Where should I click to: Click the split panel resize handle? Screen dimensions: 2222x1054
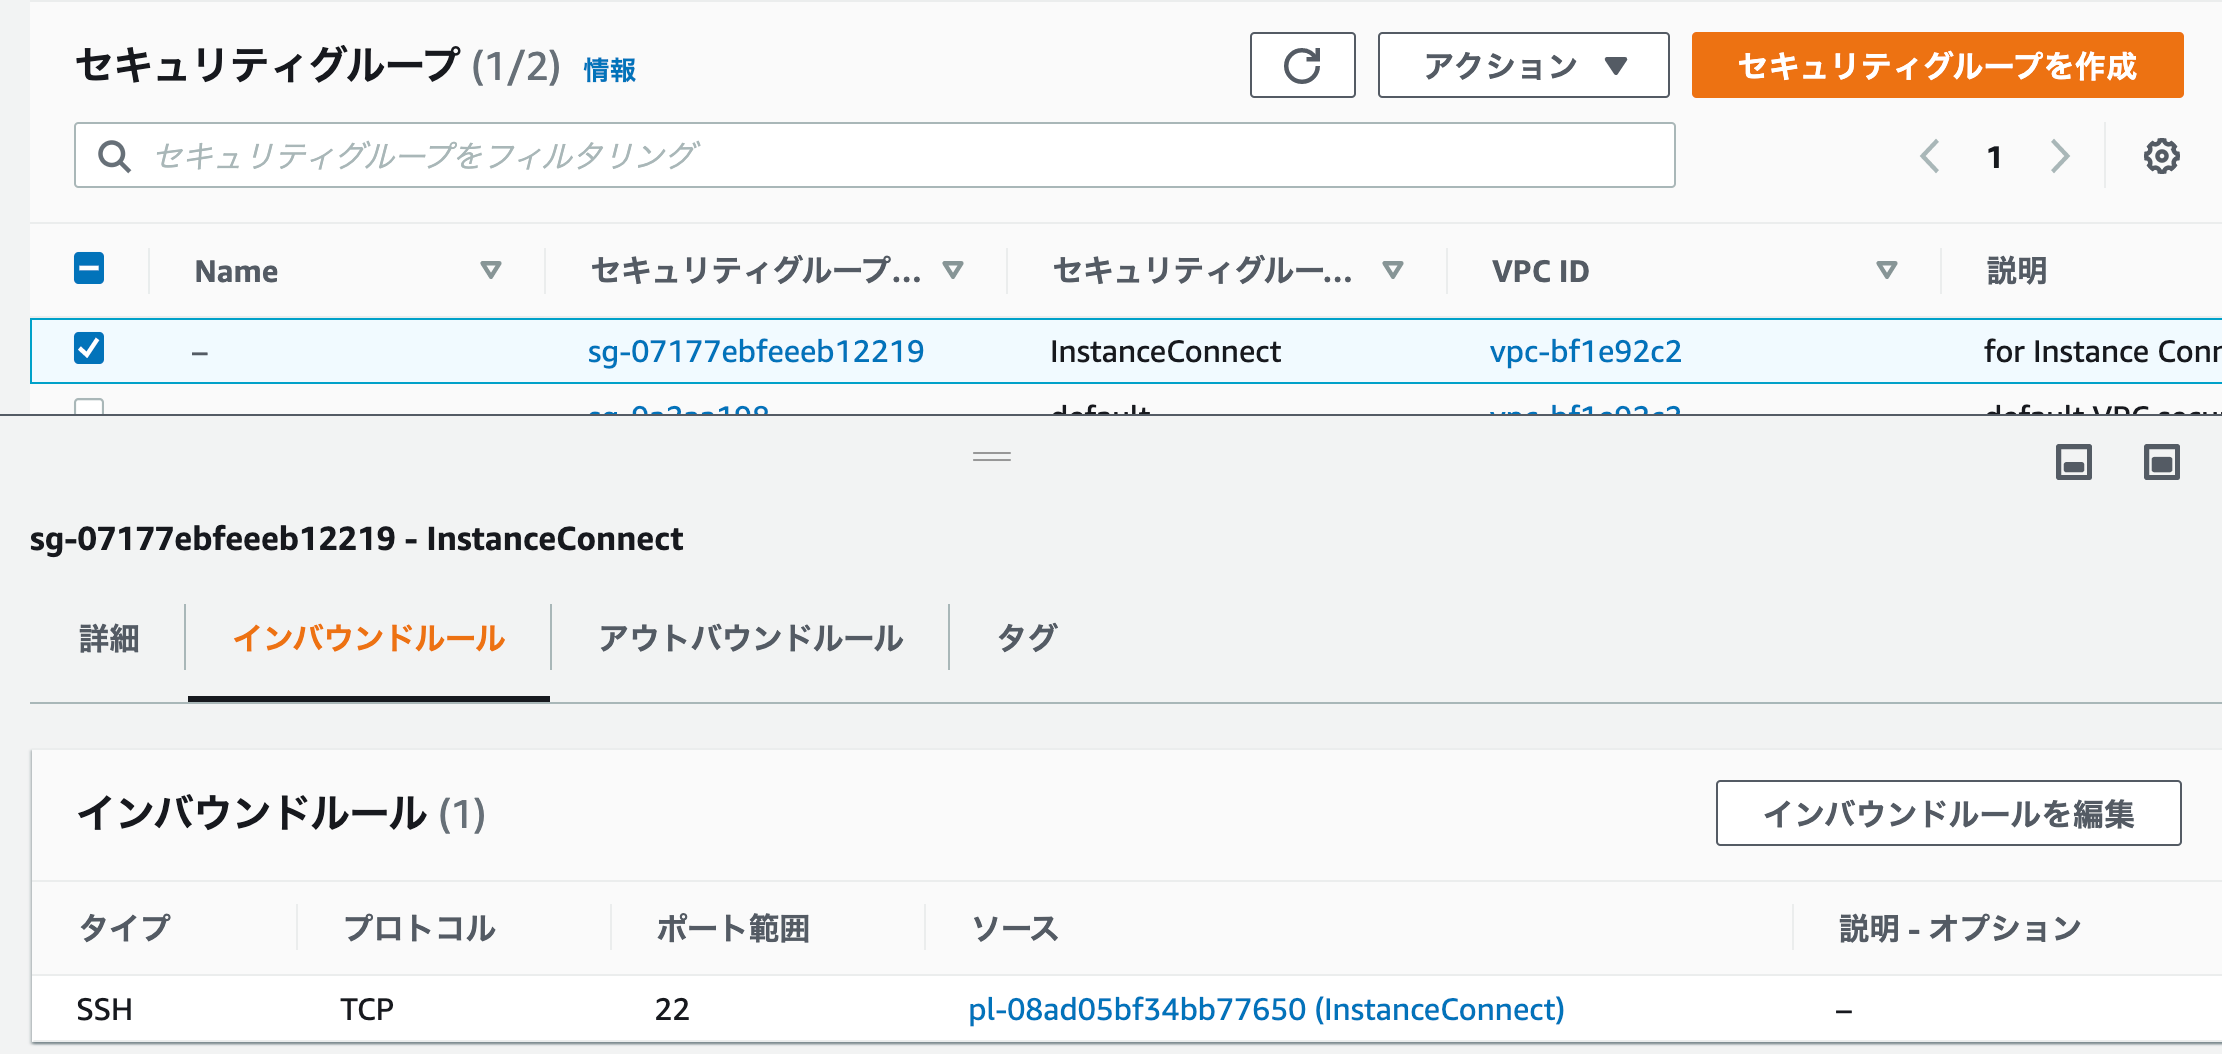click(992, 457)
